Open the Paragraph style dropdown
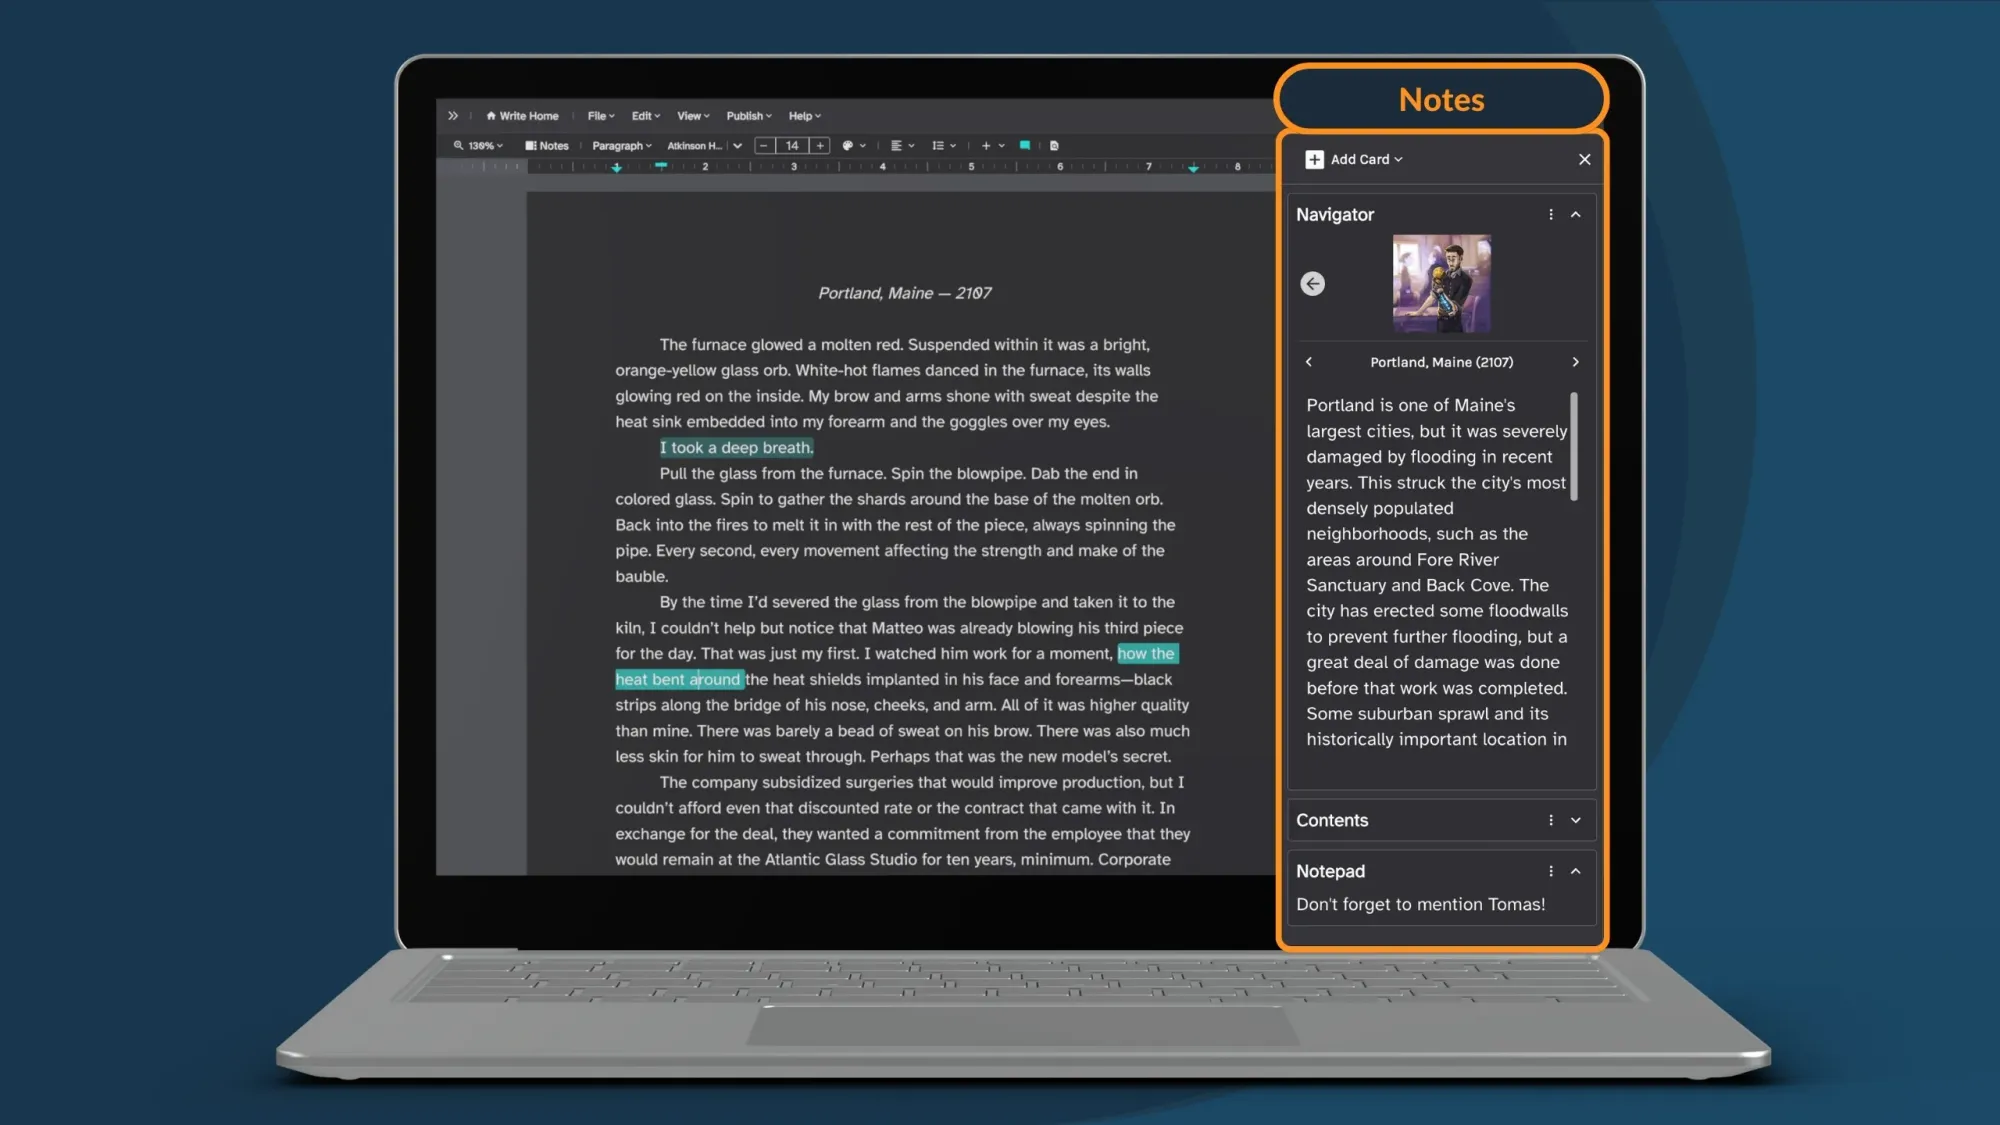Screen dimensions: 2000x1125 [x=620, y=145]
